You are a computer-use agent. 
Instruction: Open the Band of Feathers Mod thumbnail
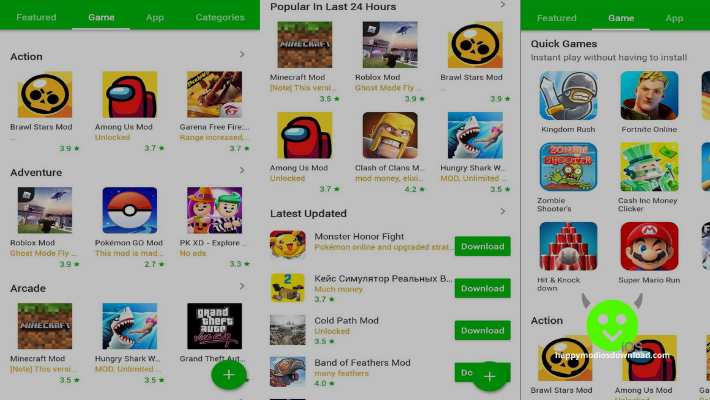tap(288, 371)
